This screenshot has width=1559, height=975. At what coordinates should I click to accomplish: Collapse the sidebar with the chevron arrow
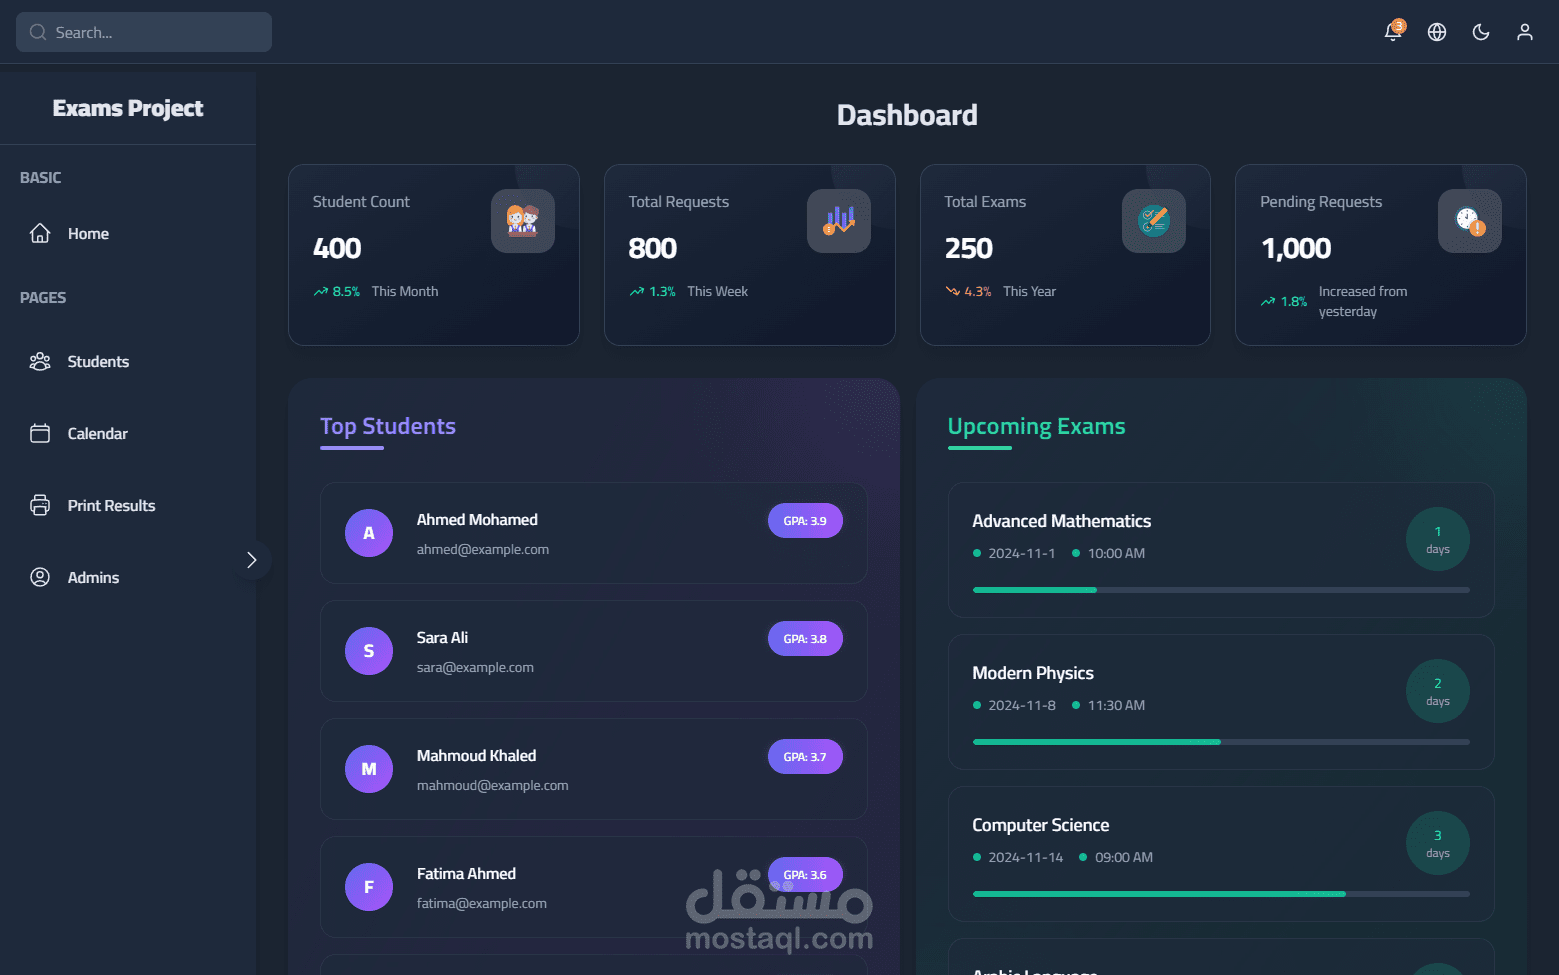252,560
